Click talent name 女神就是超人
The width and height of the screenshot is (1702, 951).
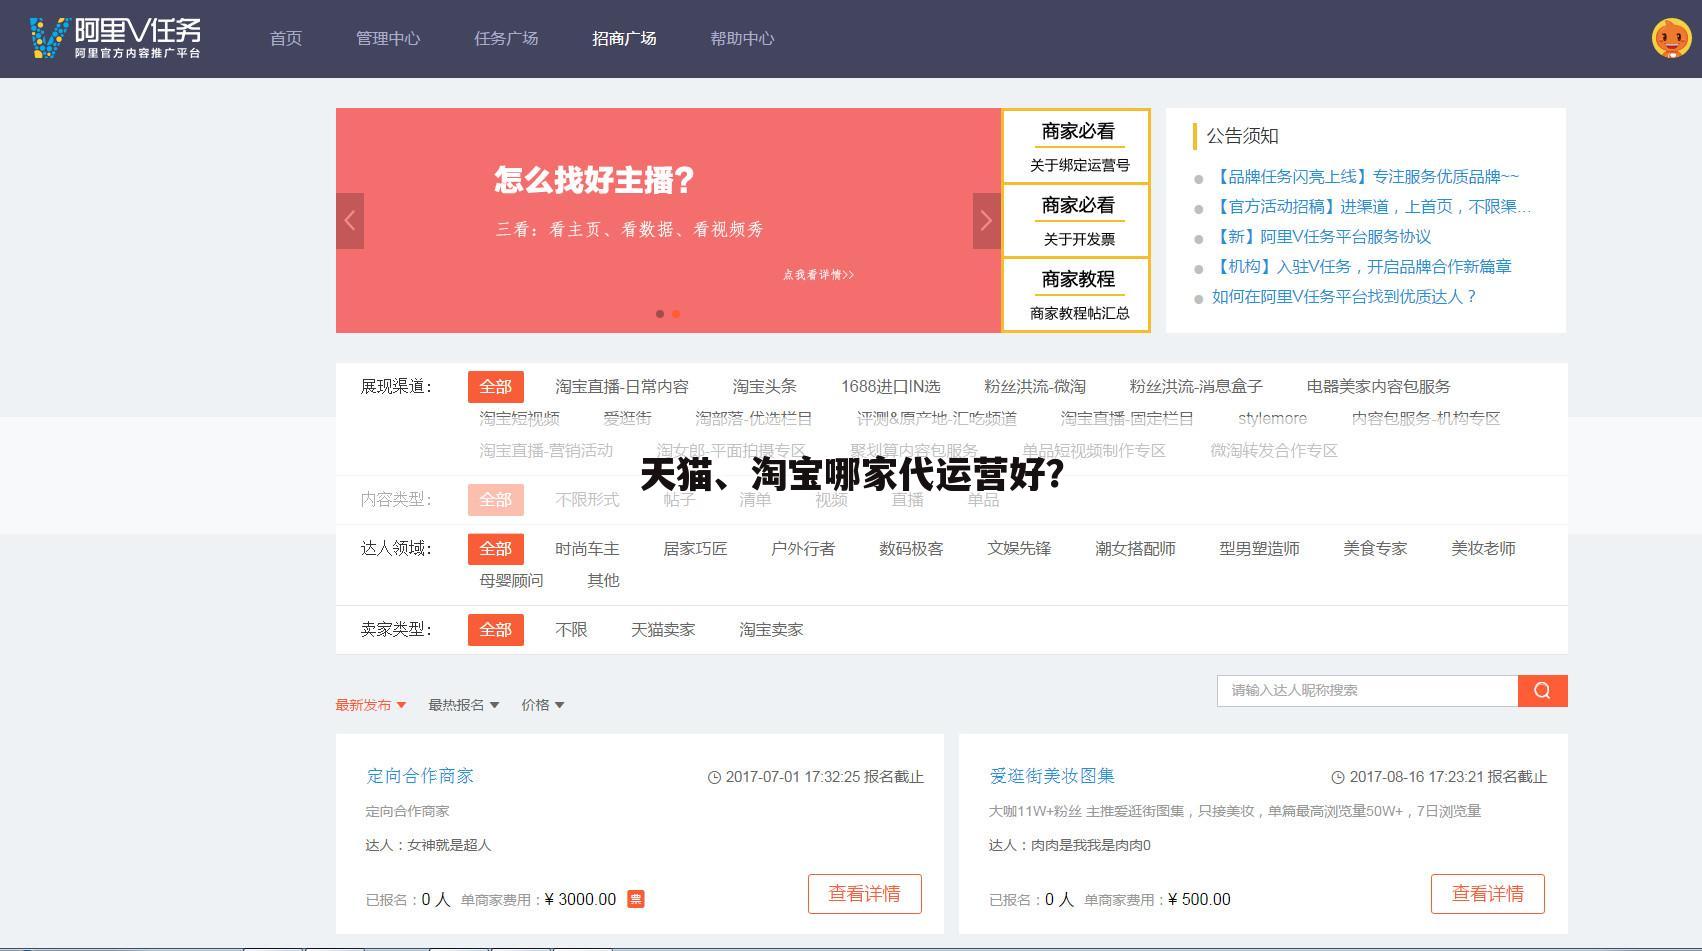(x=449, y=845)
